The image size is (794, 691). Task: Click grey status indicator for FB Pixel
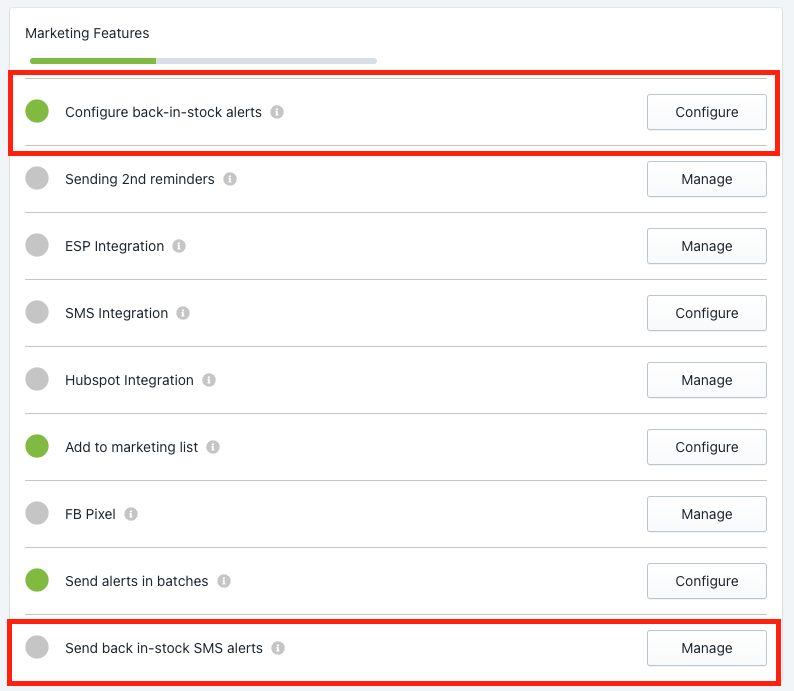coord(37,513)
